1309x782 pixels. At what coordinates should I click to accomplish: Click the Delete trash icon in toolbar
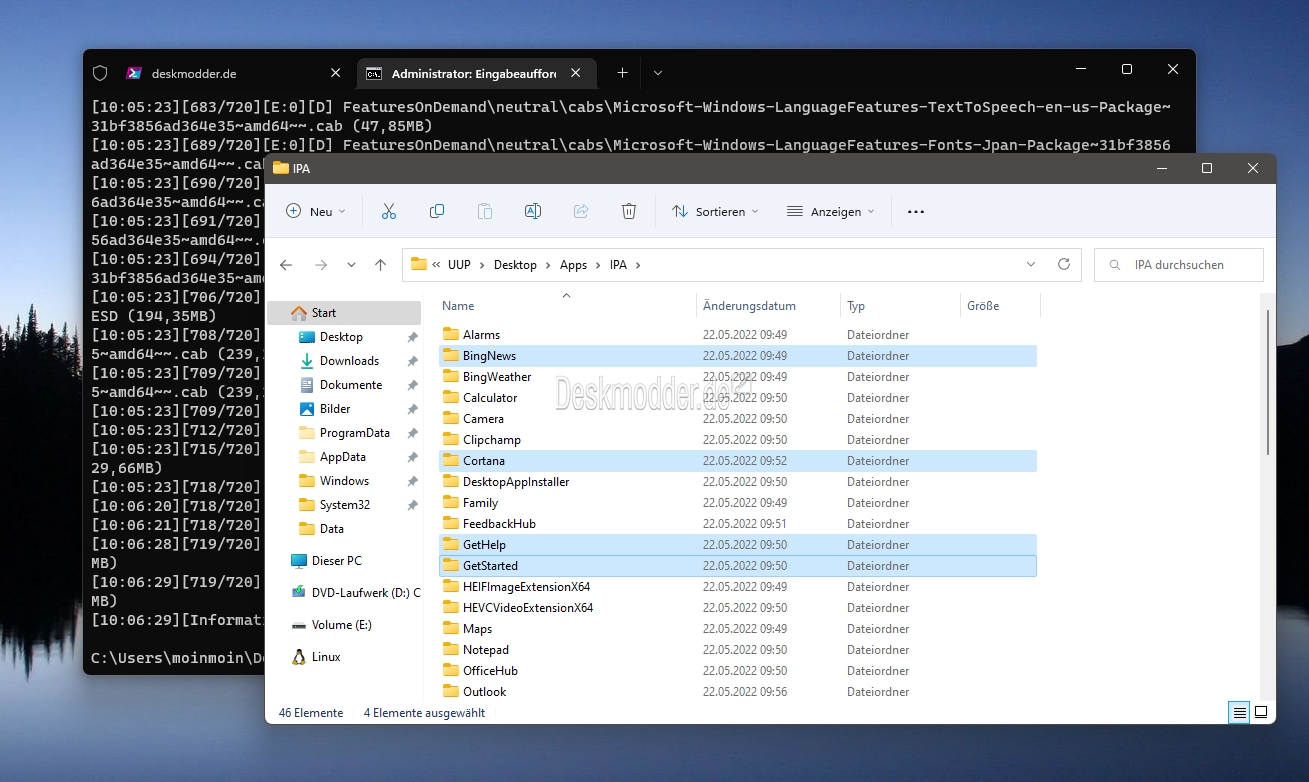pos(629,211)
